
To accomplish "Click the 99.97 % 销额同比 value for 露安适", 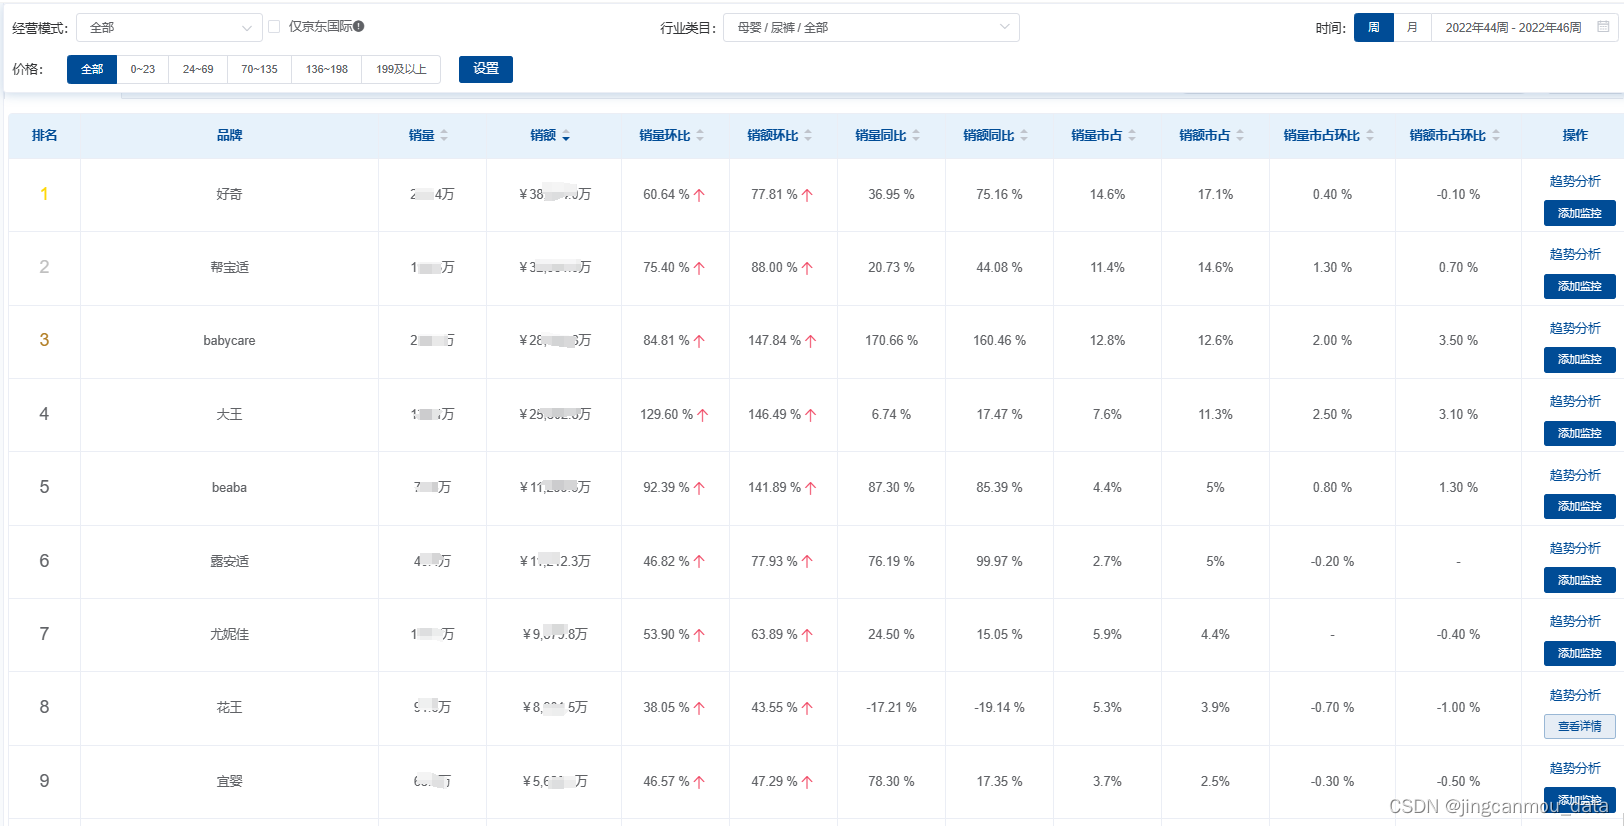I will [999, 561].
